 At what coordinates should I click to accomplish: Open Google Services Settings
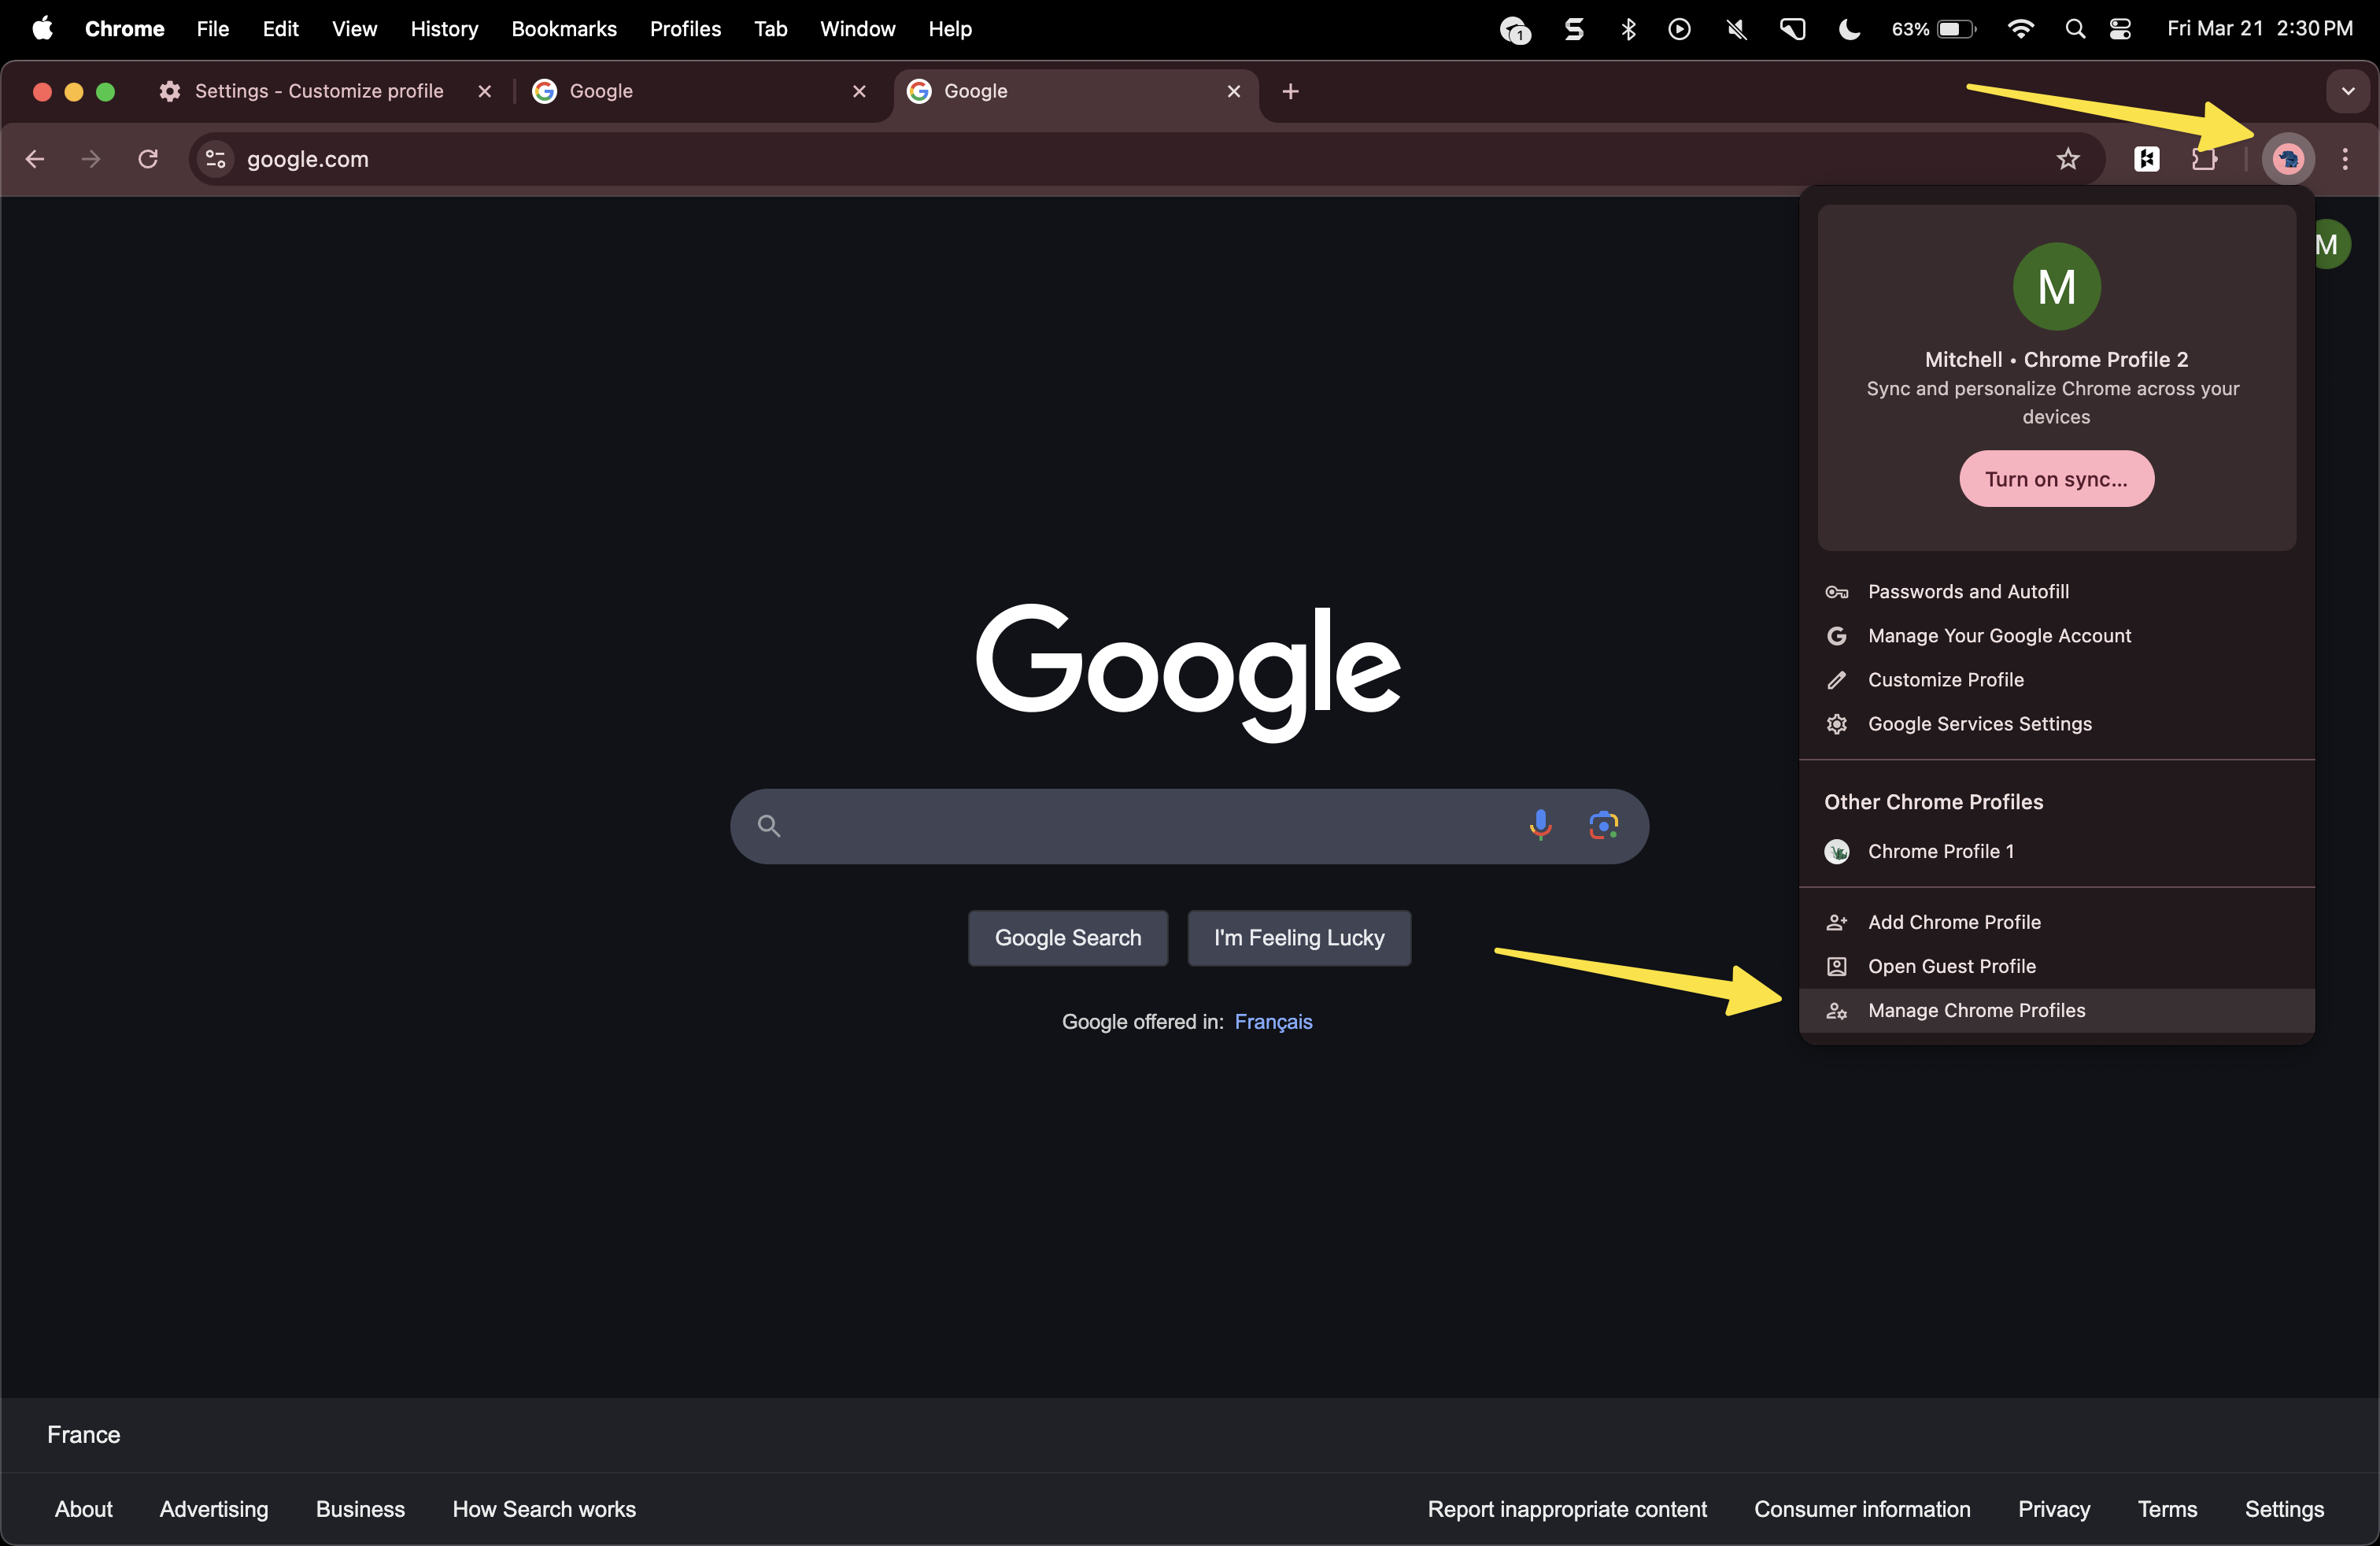pyautogui.click(x=2056, y=724)
